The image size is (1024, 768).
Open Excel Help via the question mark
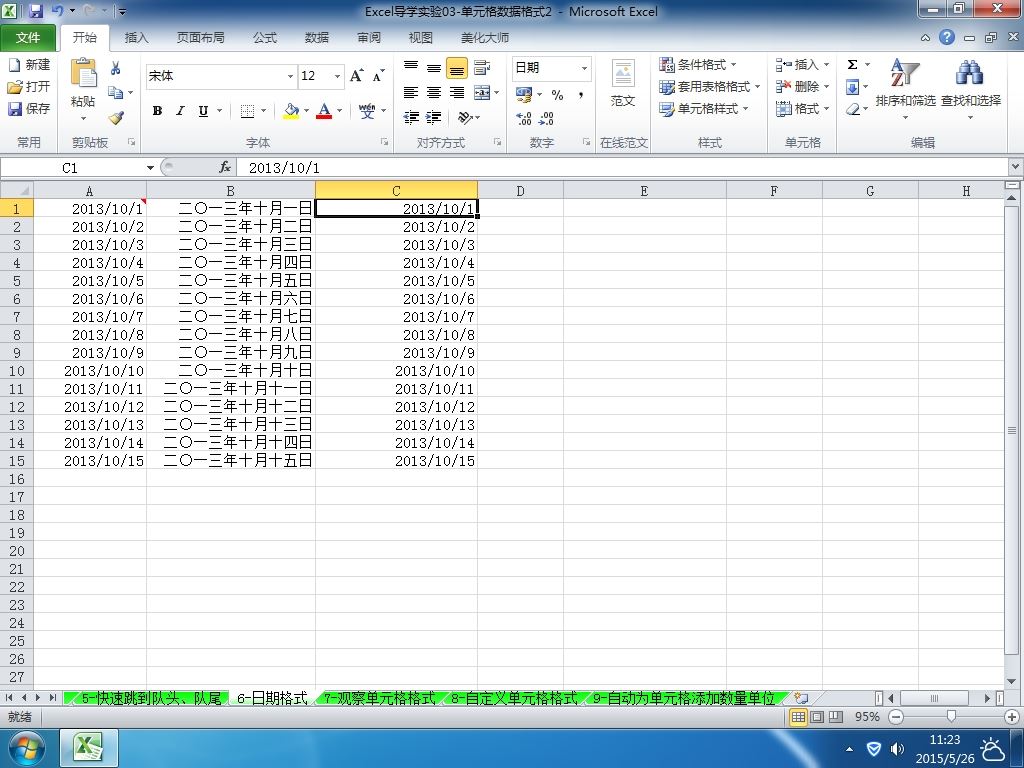click(947, 37)
